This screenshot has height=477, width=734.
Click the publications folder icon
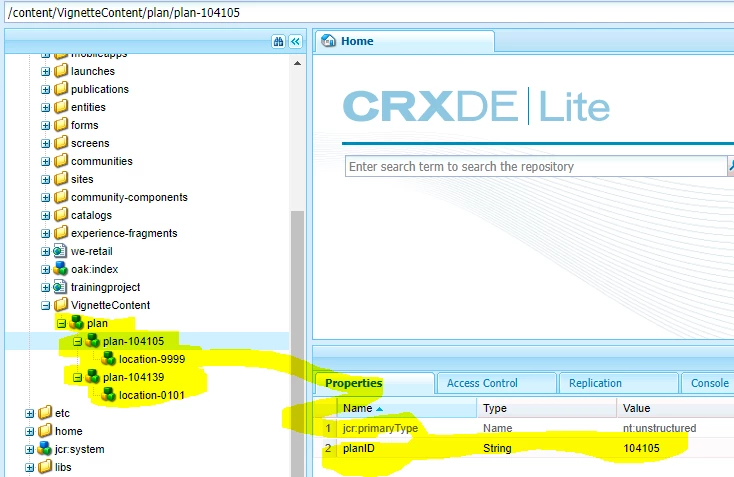pos(61,88)
